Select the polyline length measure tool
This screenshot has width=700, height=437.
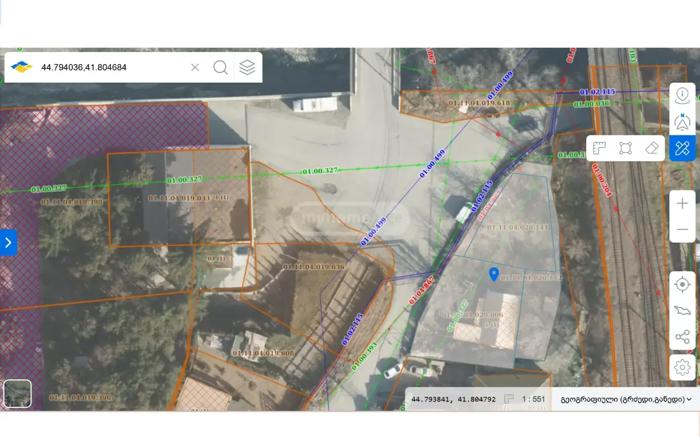coord(599,149)
